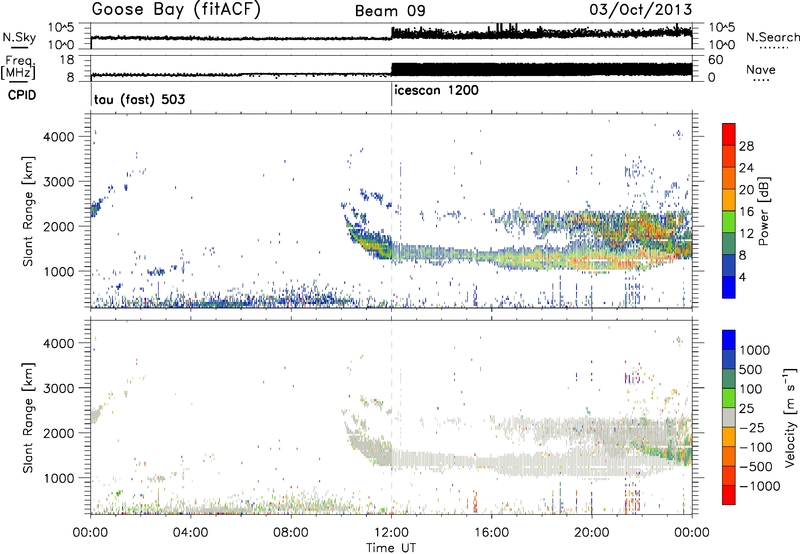This screenshot has height=554, width=800.
Task: Click the date '03/Oct/2013'
Action: click(641, 10)
